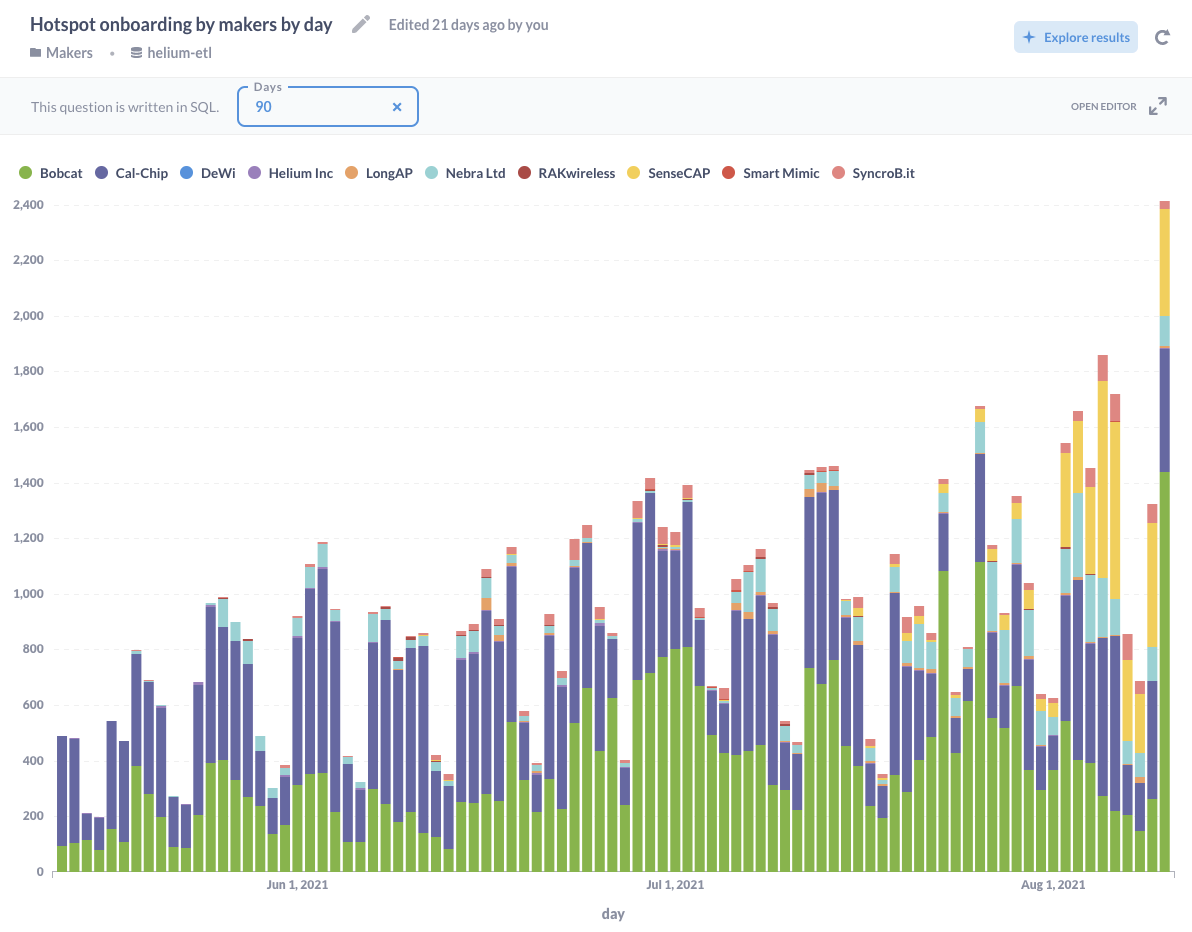This screenshot has width=1192, height=932.
Task: Refresh results with the circular arrow icon
Action: (1162, 37)
